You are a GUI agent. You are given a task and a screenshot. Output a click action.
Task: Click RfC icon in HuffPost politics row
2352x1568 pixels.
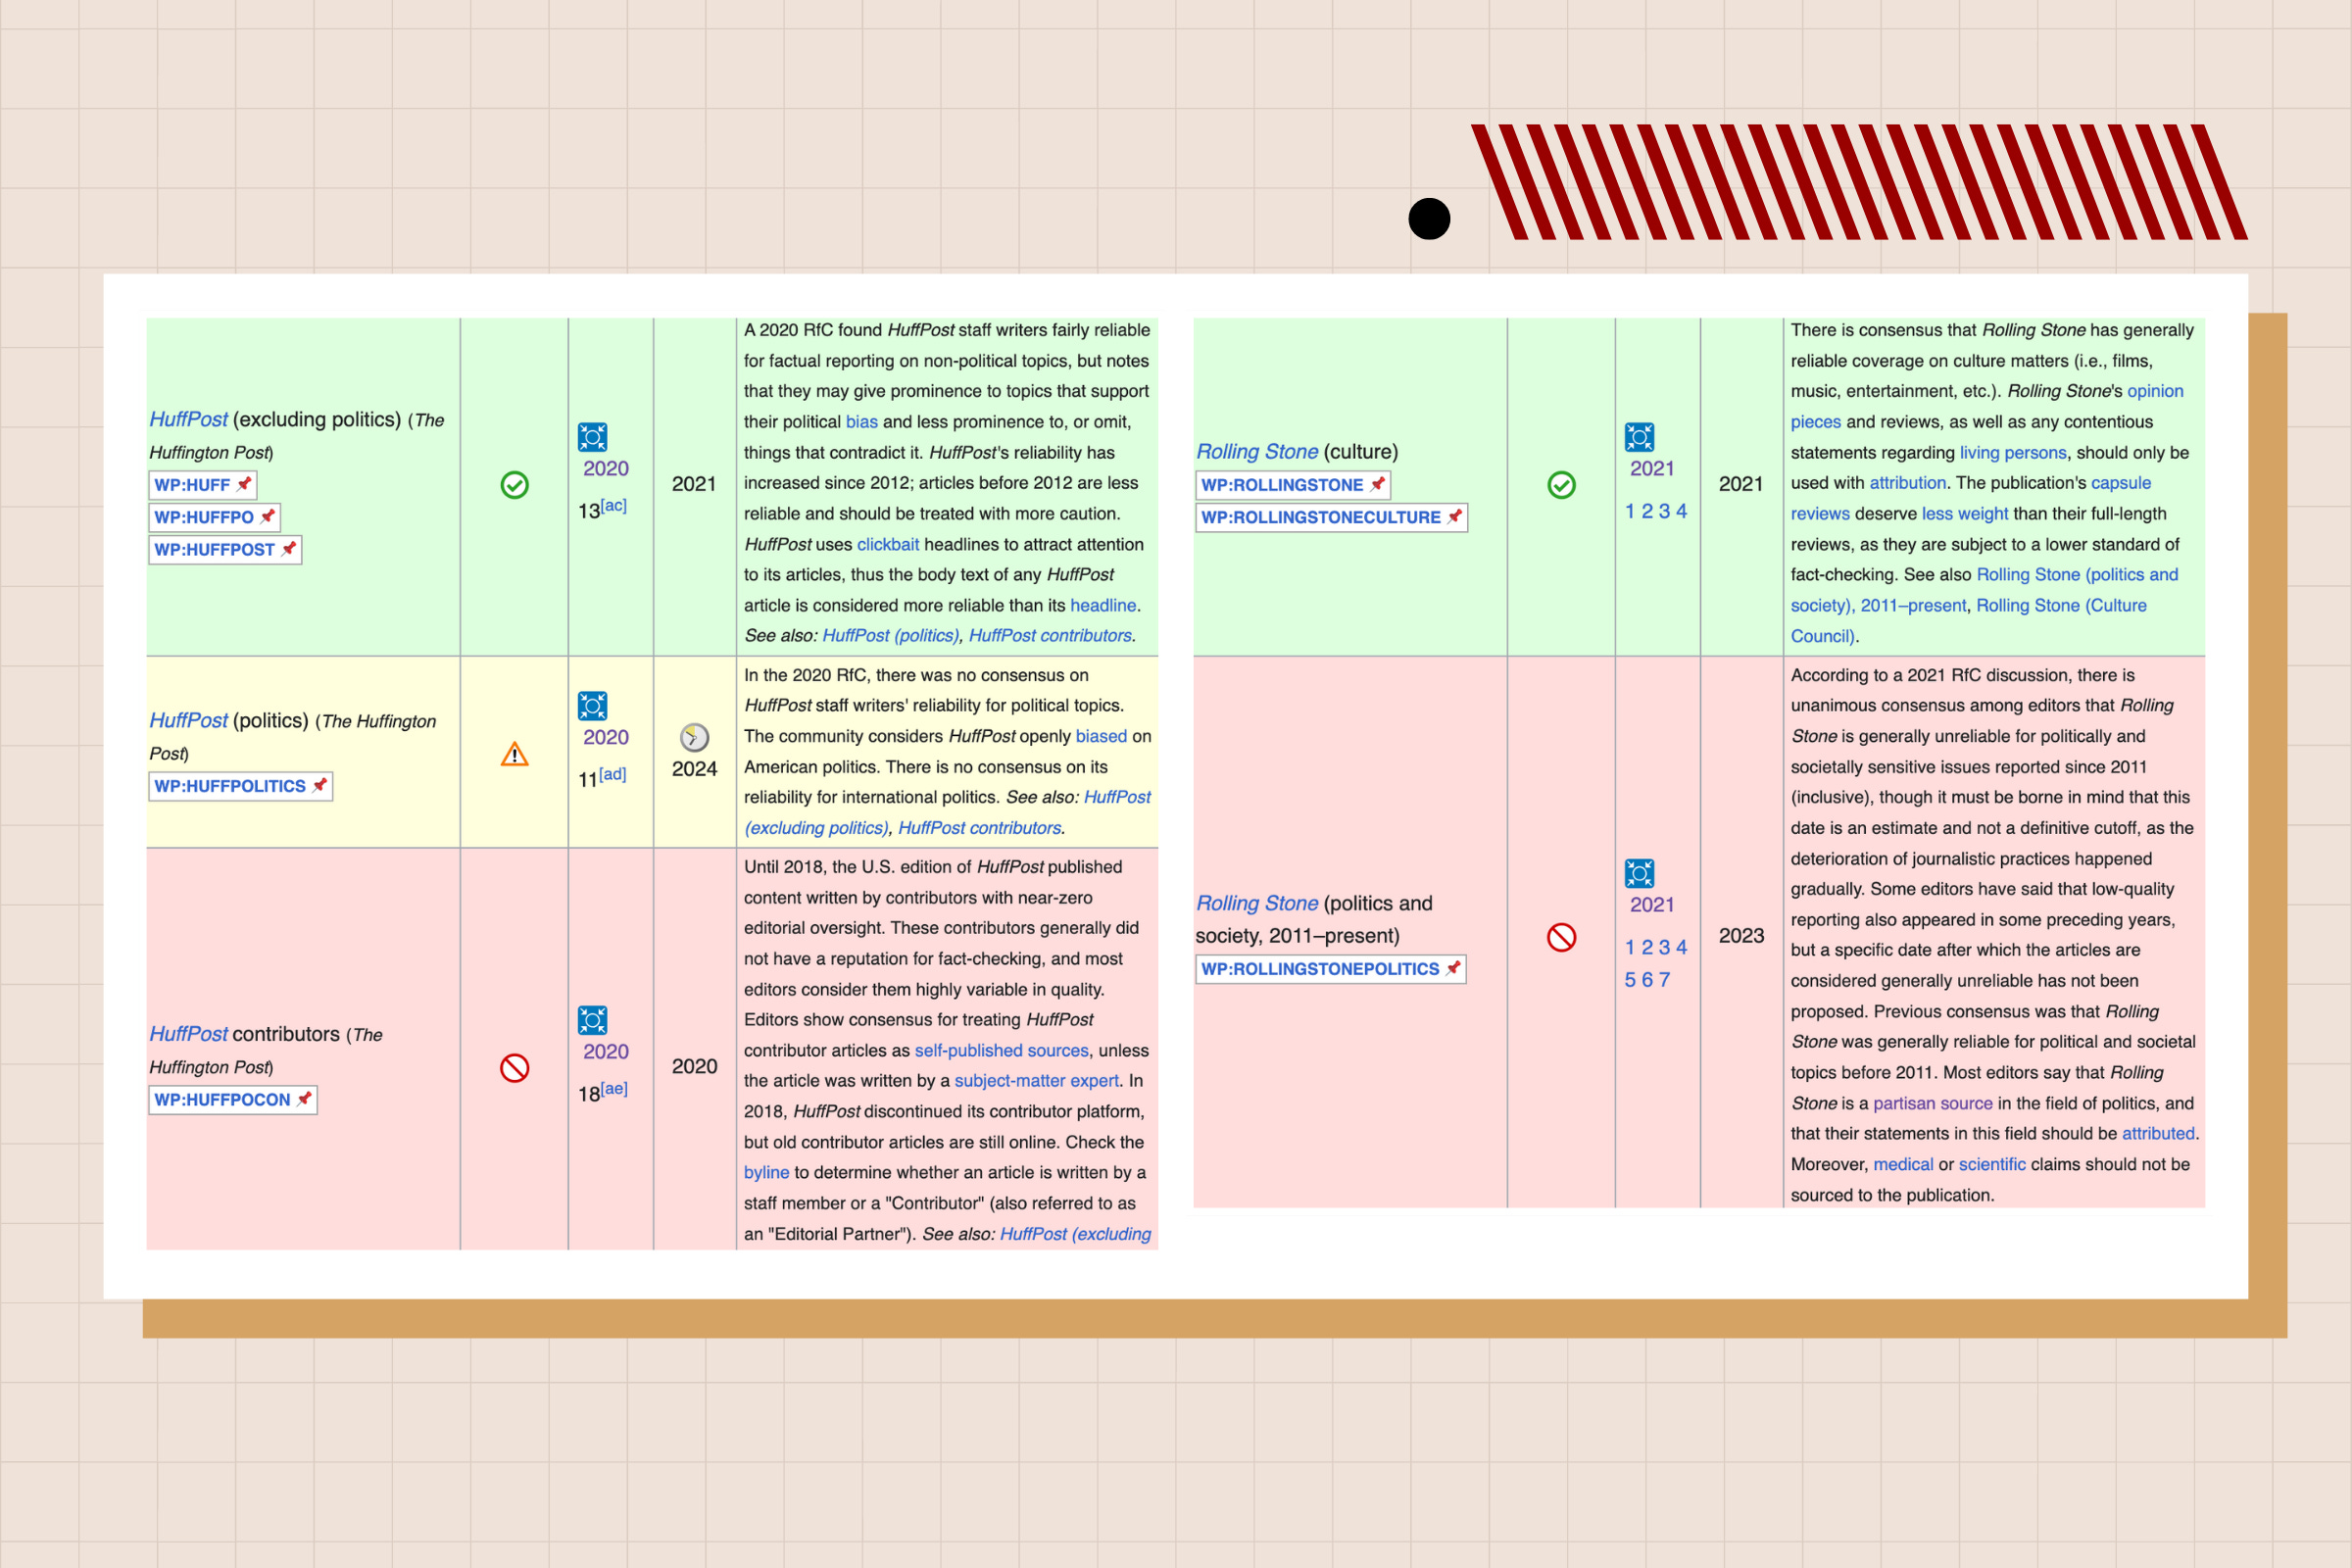point(592,706)
